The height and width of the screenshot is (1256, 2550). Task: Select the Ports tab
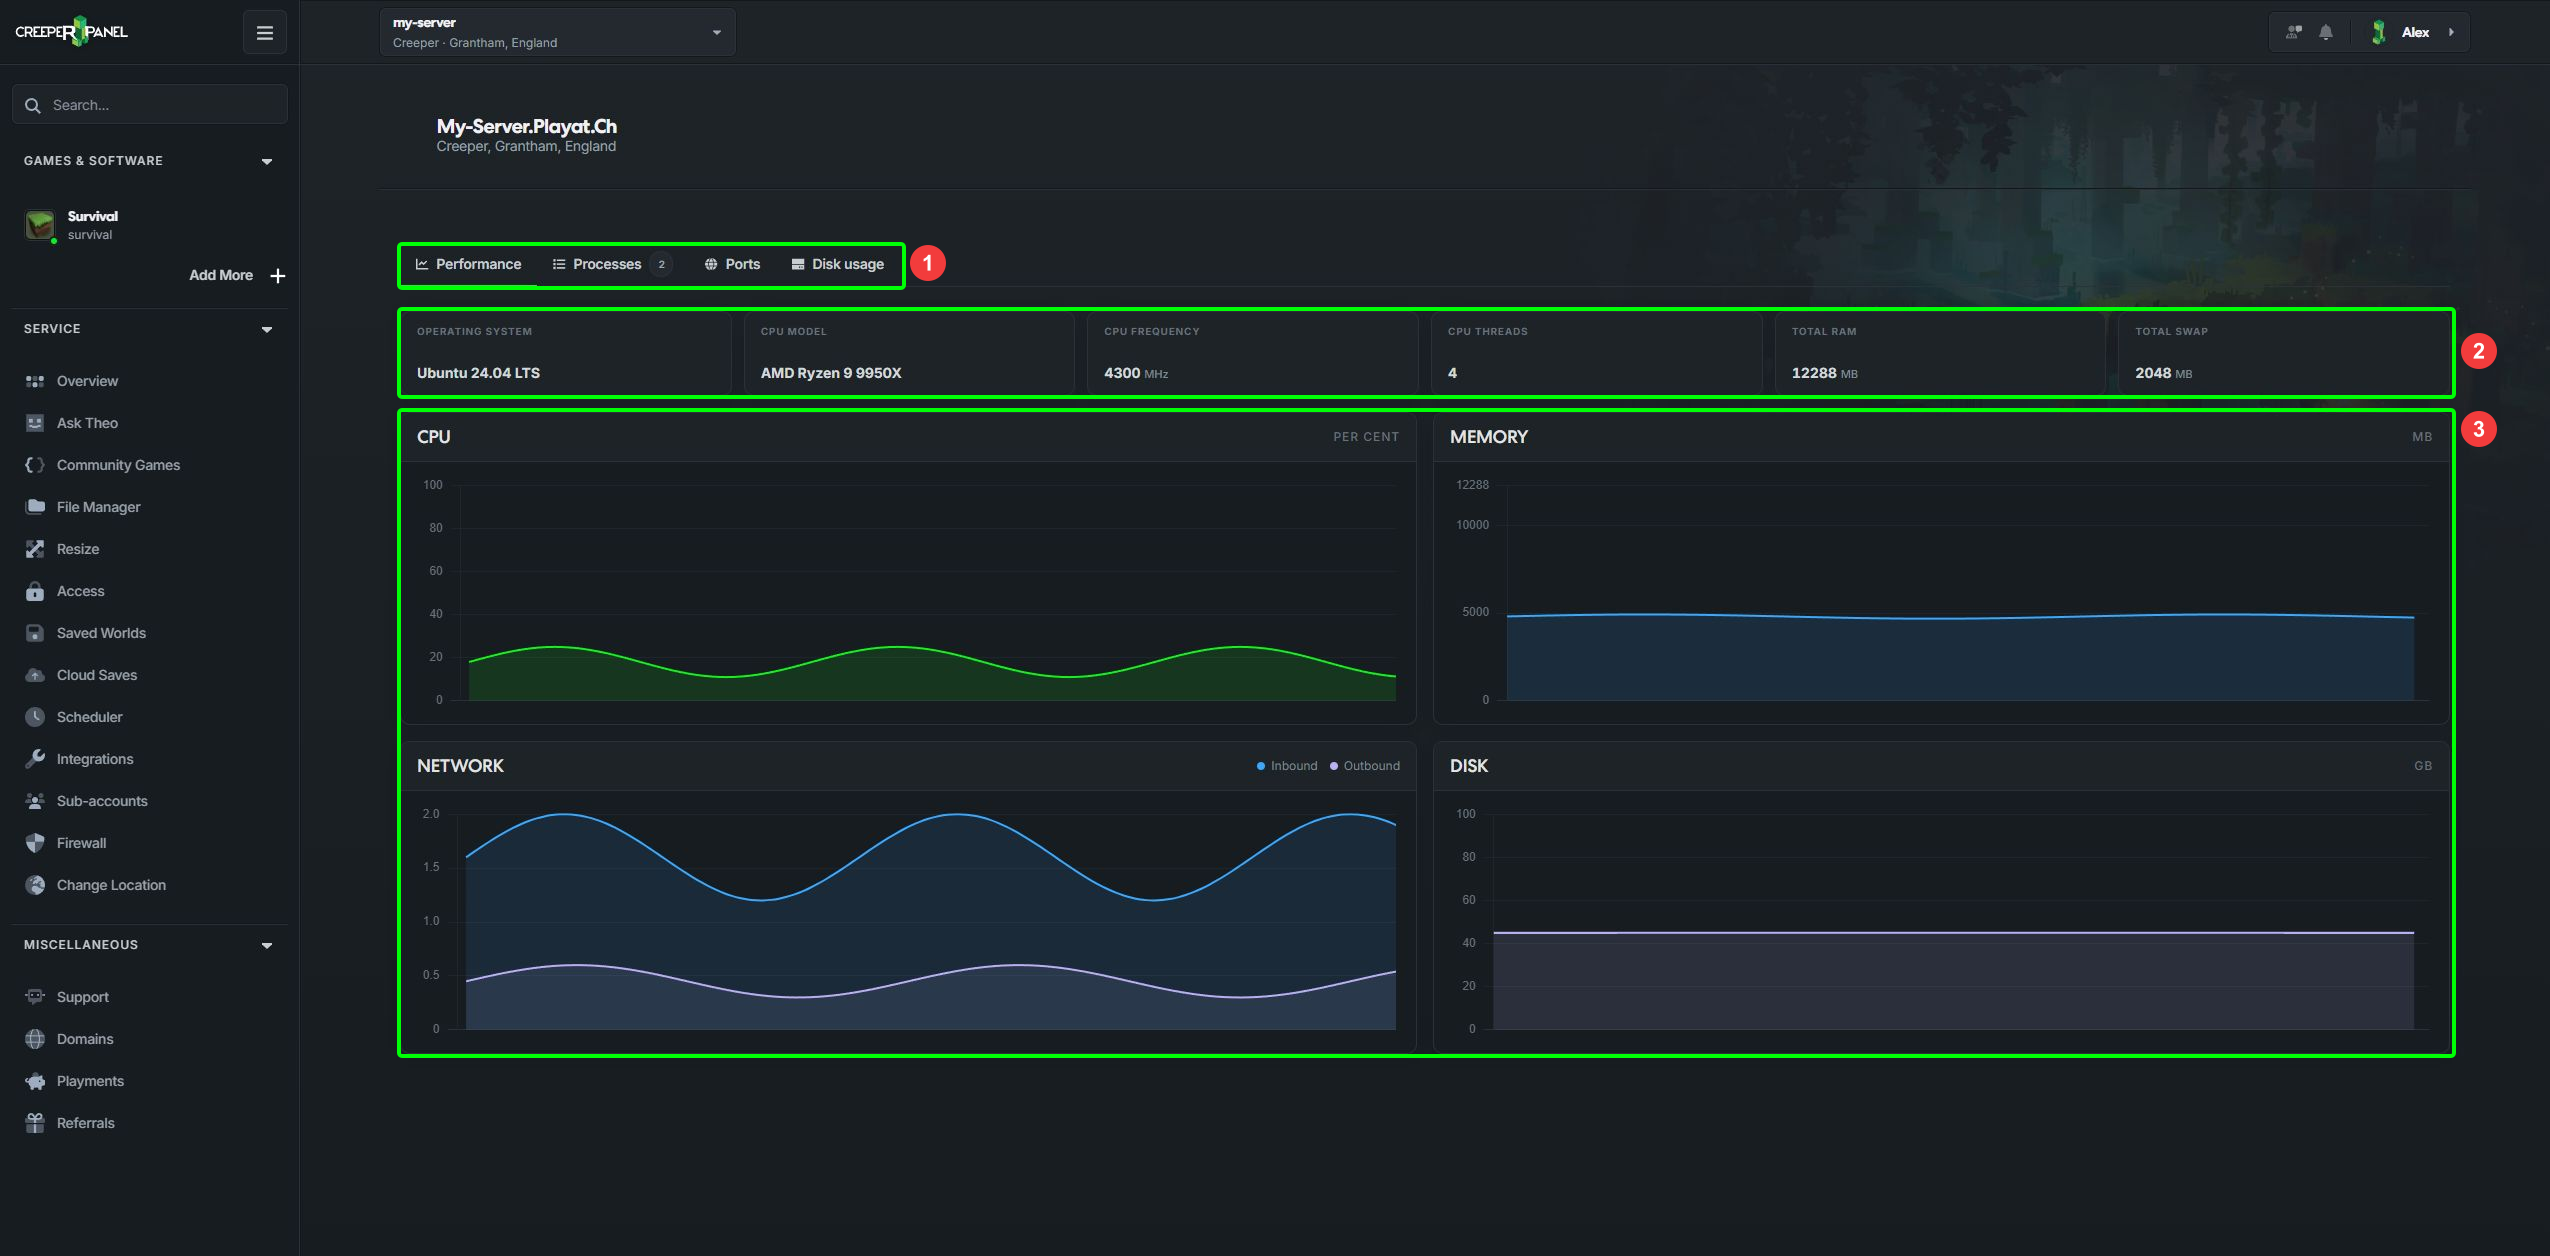click(x=732, y=264)
